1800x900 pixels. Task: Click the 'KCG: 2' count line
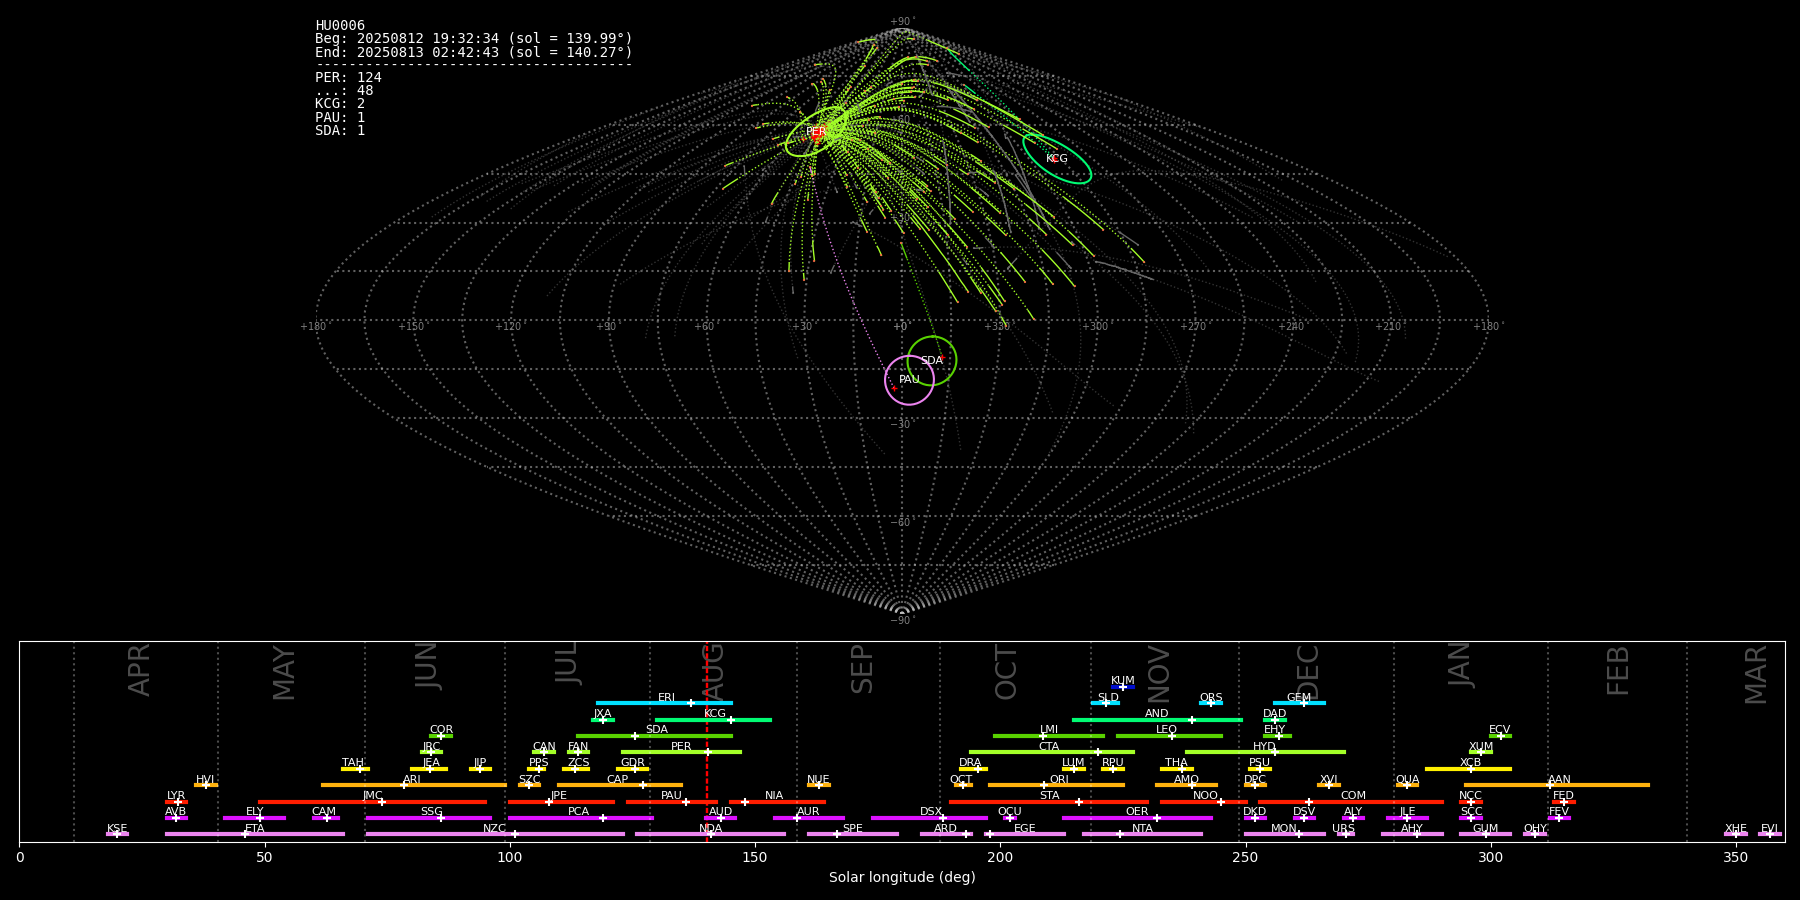click(x=340, y=104)
